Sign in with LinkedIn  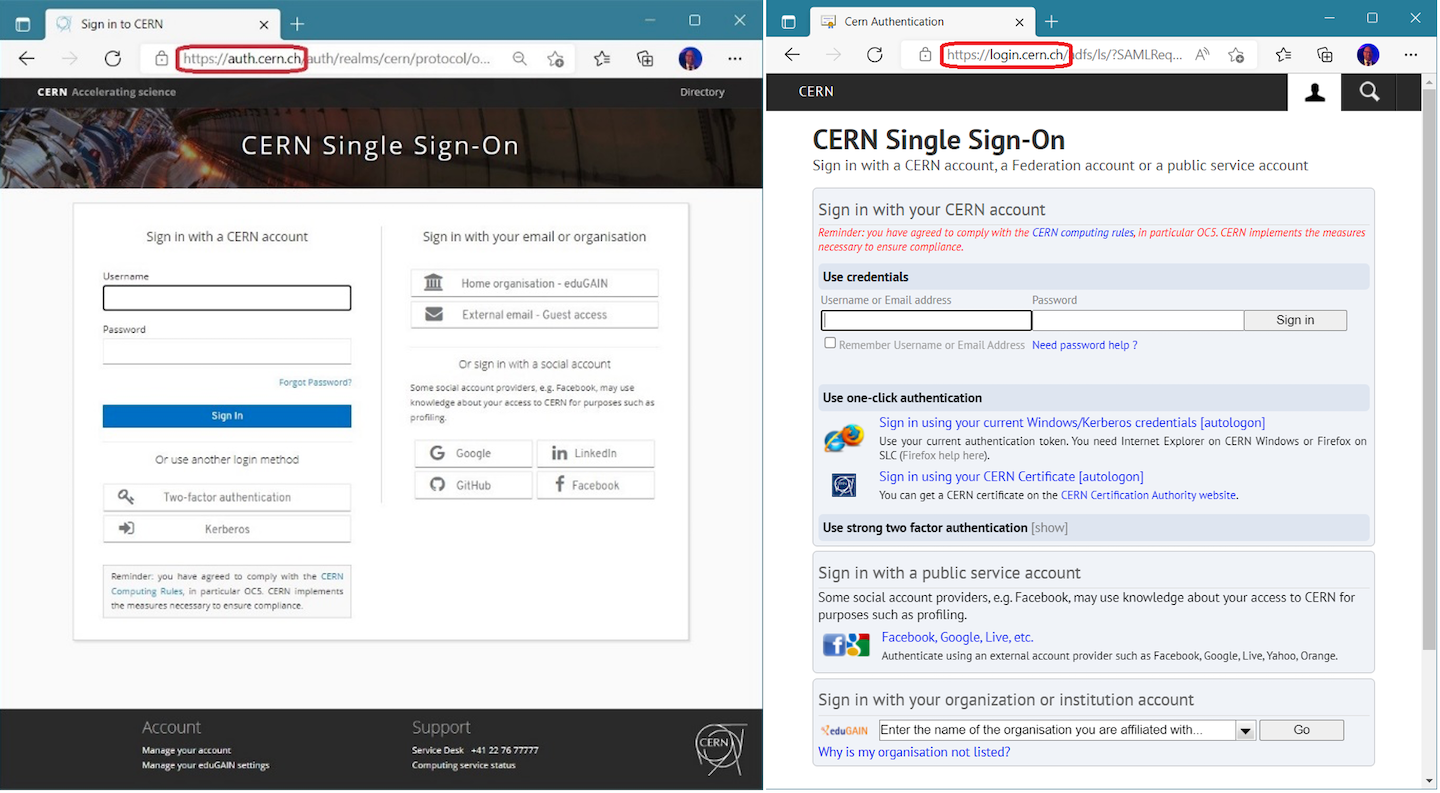595,453
